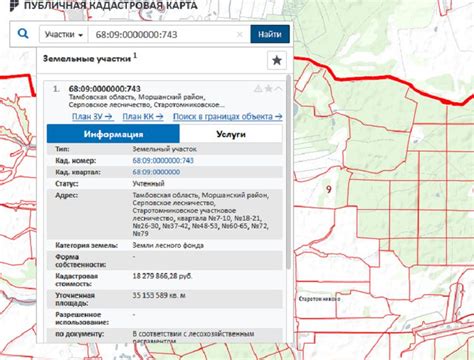The image size is (474, 360).
Task: Click the Найти search button
Action: (270, 34)
